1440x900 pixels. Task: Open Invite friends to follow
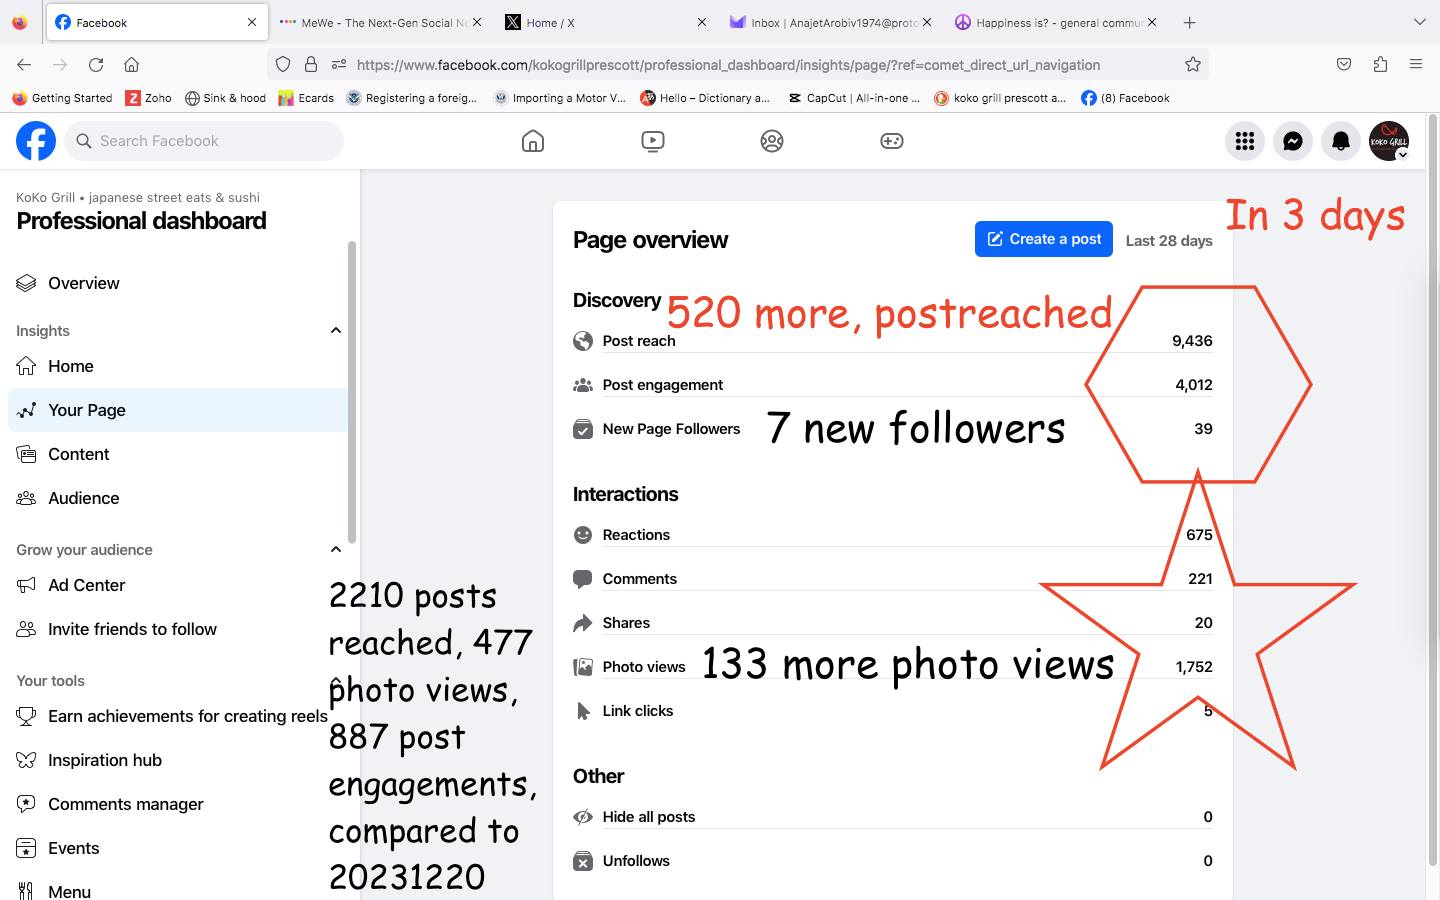click(177, 629)
